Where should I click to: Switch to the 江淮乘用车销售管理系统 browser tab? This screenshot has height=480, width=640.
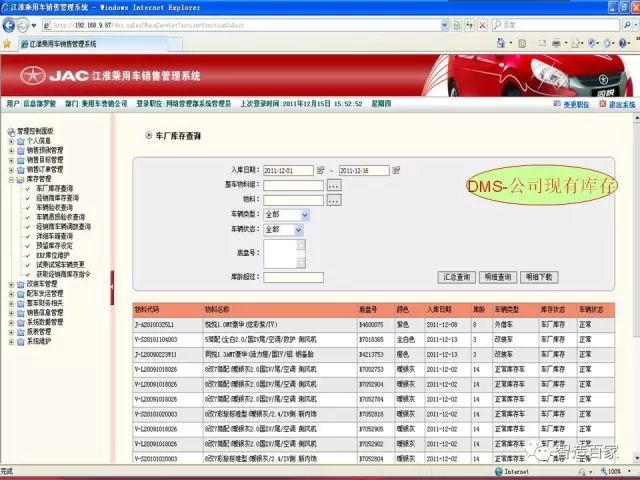(94, 44)
